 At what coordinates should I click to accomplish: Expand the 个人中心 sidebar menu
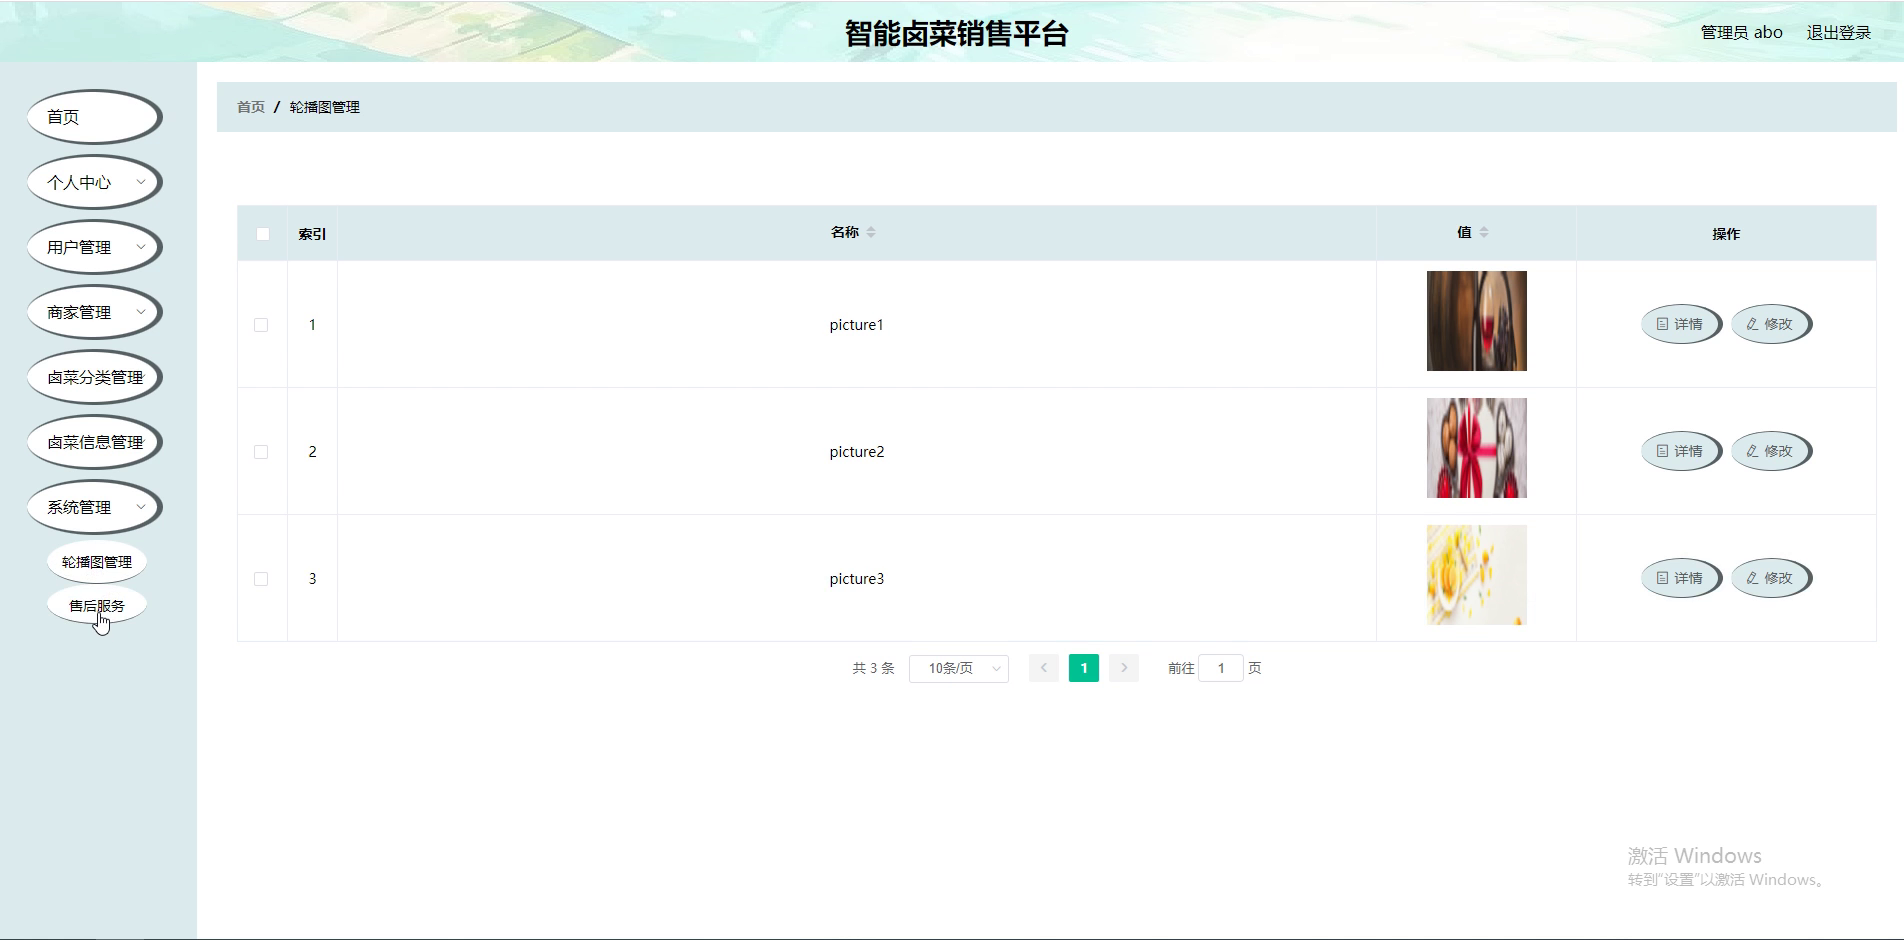coord(94,182)
